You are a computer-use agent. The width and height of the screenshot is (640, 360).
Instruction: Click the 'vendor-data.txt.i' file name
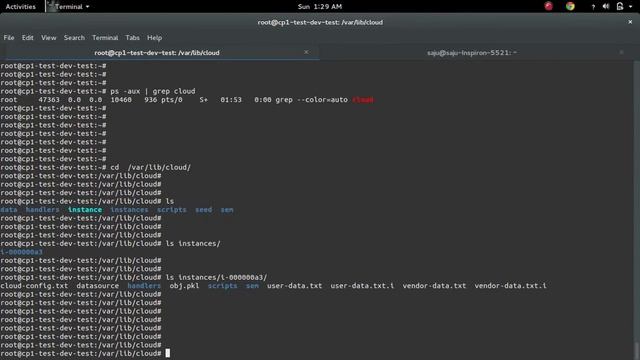pyautogui.click(x=510, y=286)
